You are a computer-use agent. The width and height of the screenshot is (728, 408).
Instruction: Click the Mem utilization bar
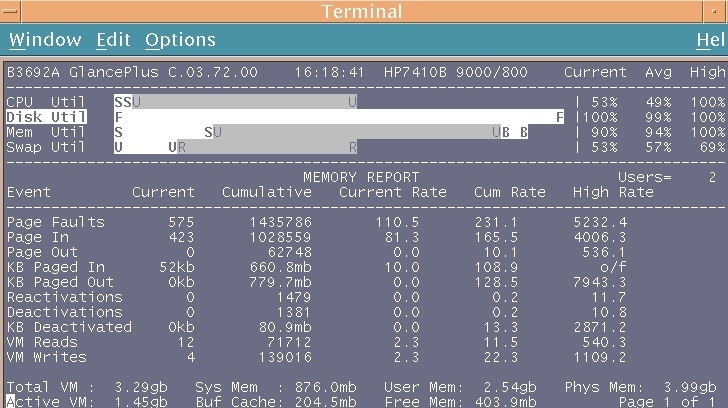[321, 132]
